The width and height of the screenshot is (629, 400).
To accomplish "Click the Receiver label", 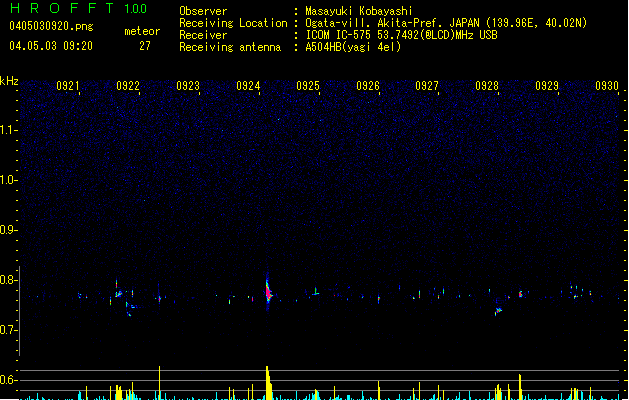I will pos(203,35).
